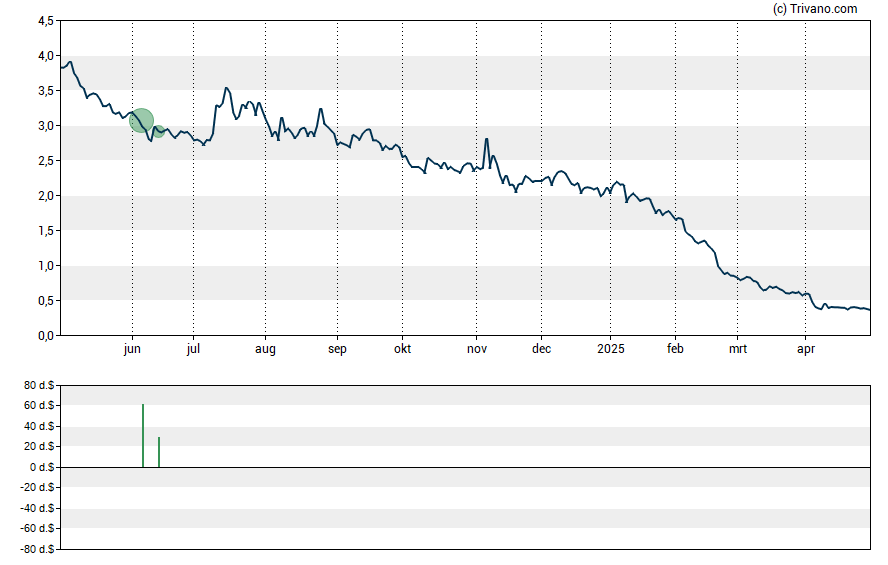Click the 2,5 price axis label
Viewport: 888px width, 565px height.
pyautogui.click(x=46, y=161)
